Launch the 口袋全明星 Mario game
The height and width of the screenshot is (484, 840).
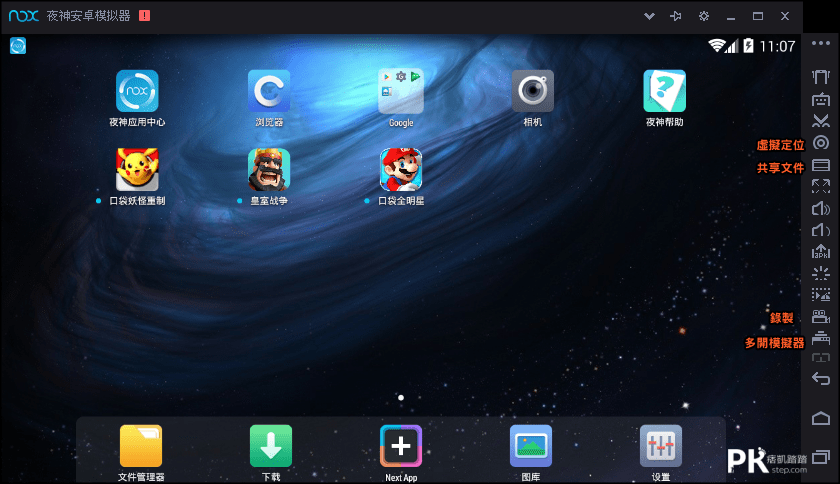coord(401,169)
